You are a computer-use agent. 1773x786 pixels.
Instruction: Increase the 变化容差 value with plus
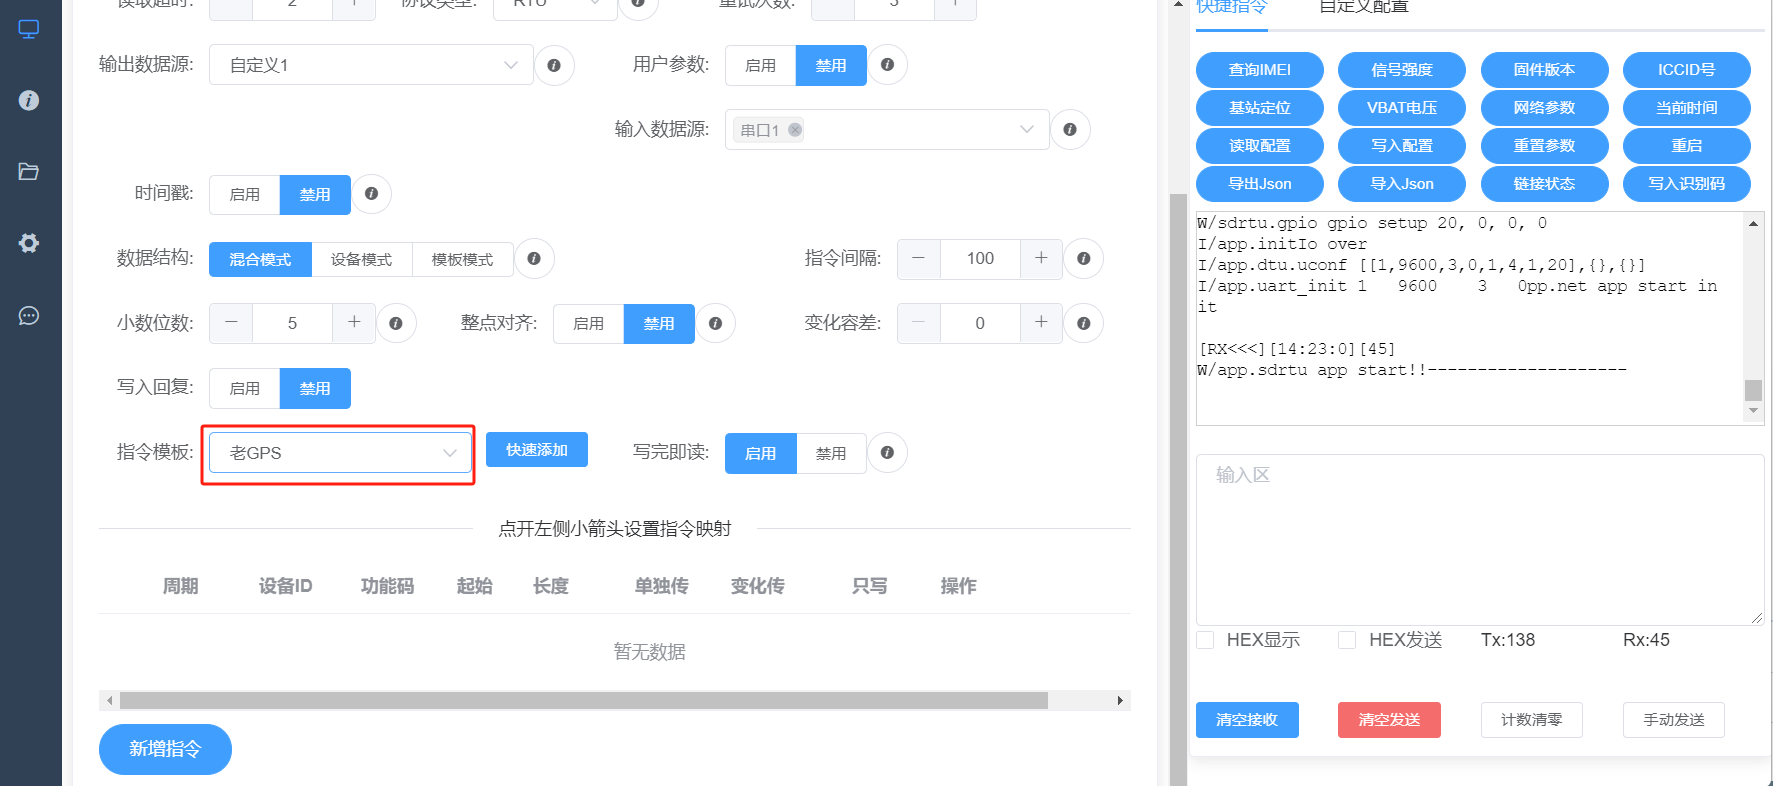point(1041,323)
